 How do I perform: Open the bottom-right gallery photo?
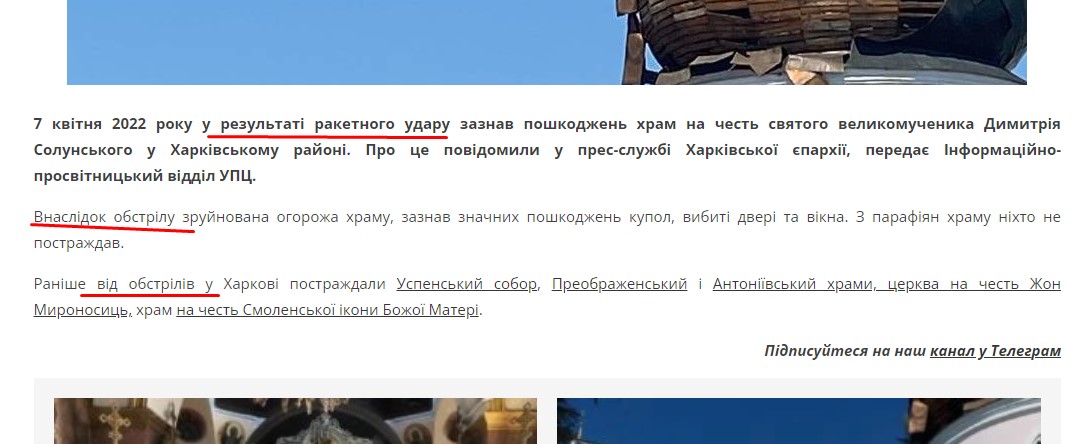coord(800,421)
